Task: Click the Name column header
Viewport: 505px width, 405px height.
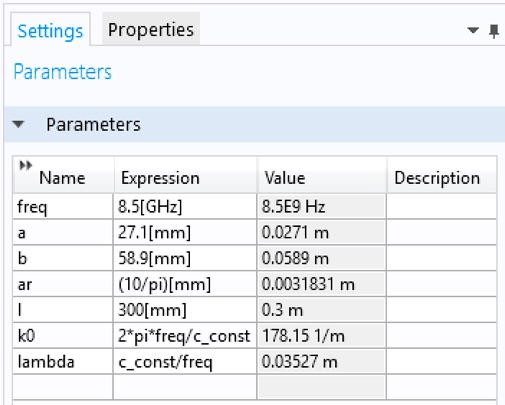Action: pyautogui.click(x=63, y=175)
